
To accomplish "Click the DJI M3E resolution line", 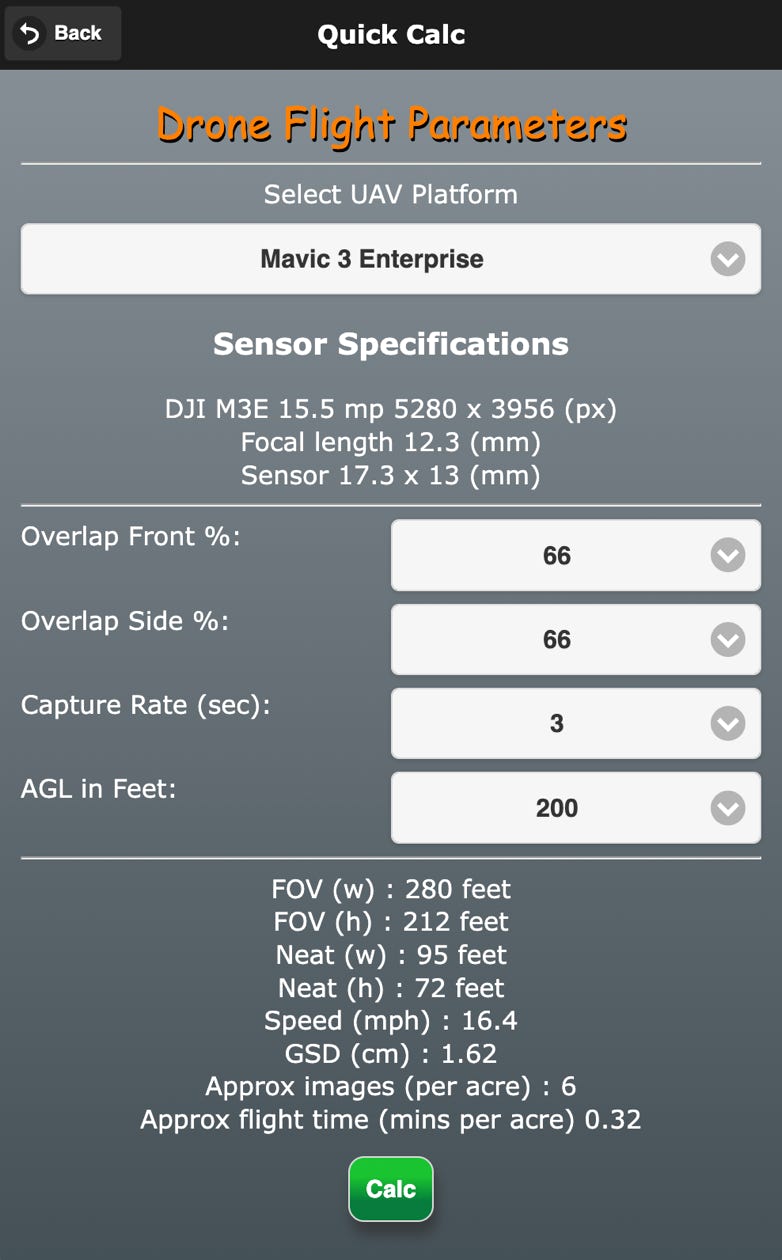I will pos(391,409).
